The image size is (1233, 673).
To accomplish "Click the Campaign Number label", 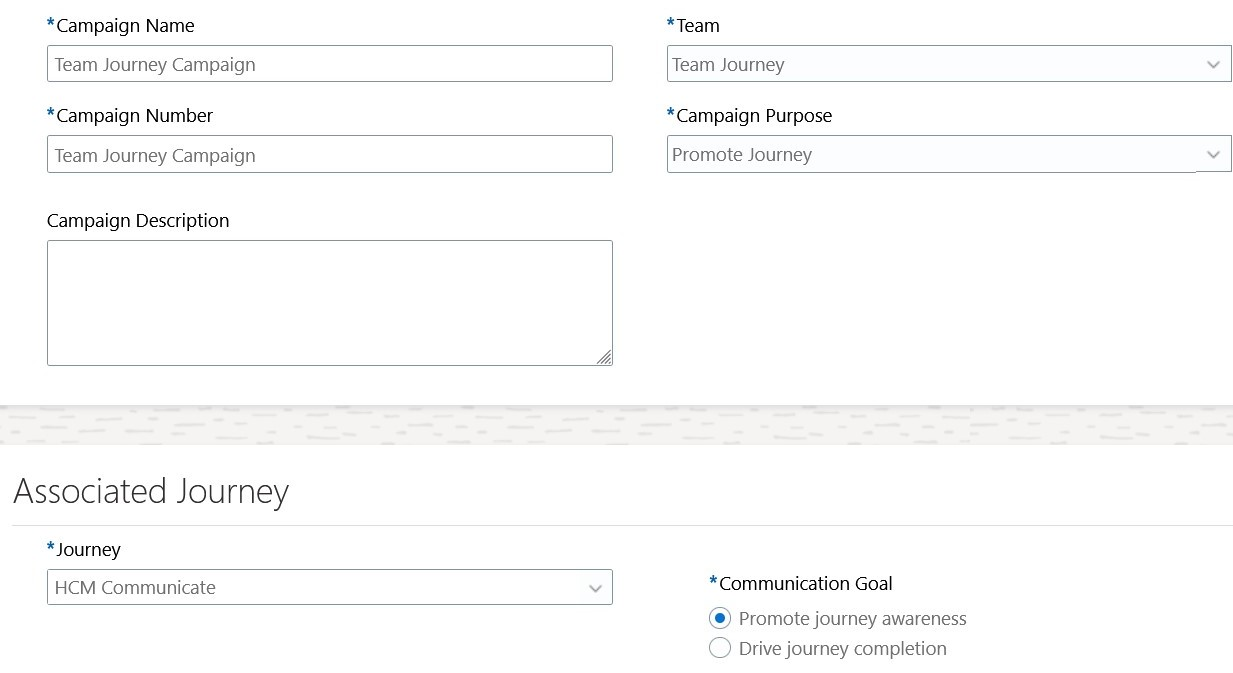I will (134, 116).
